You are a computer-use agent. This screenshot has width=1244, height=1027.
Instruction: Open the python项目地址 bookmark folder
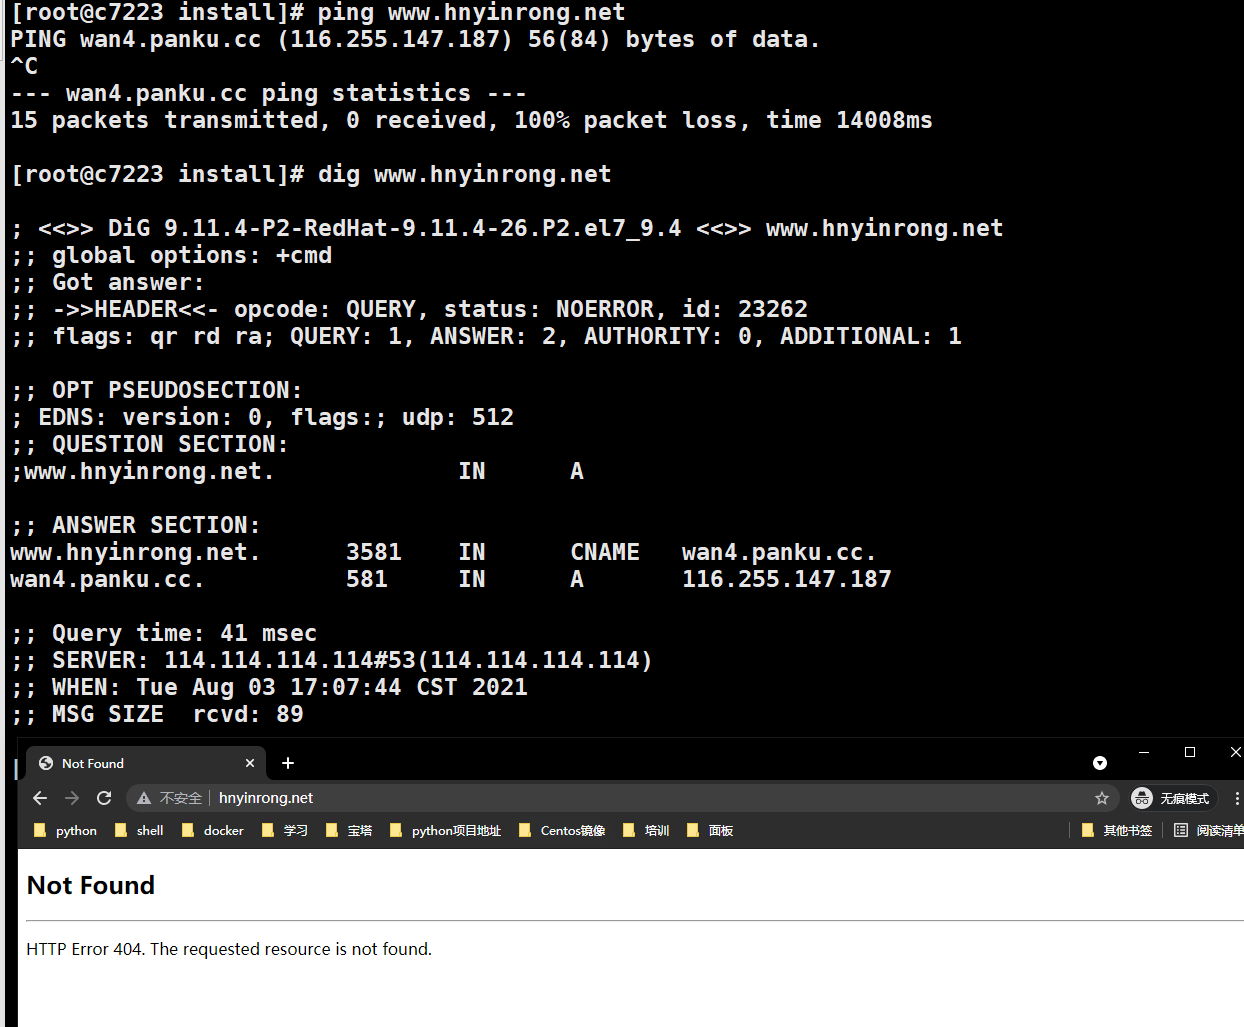pyautogui.click(x=445, y=830)
